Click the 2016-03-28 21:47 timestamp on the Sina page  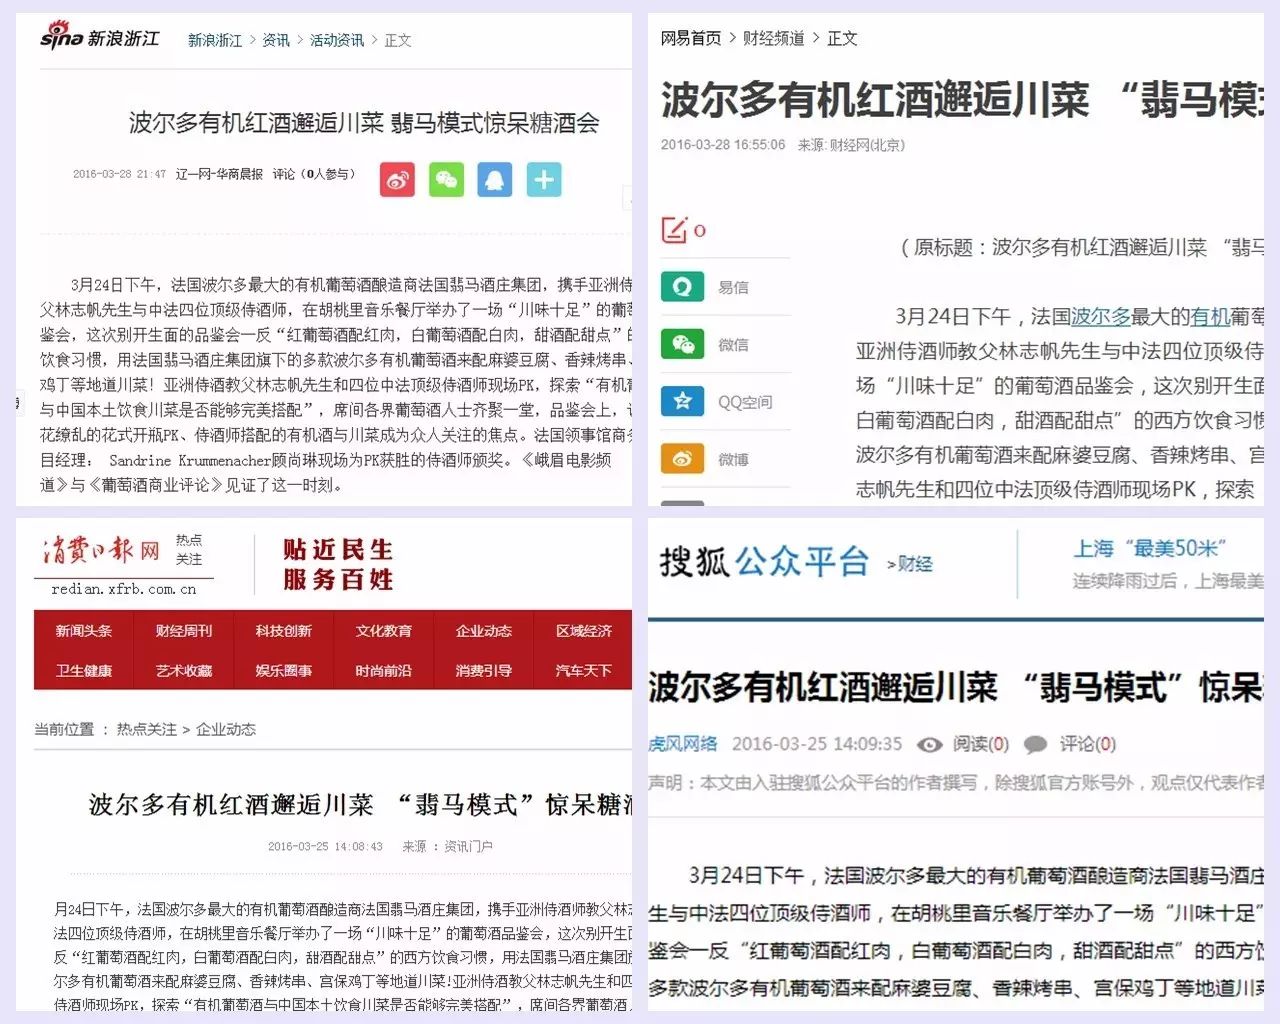point(119,174)
